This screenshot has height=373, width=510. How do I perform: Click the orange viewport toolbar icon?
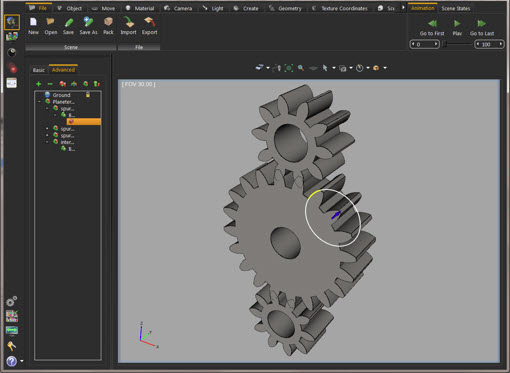pyautogui.click(x=376, y=68)
